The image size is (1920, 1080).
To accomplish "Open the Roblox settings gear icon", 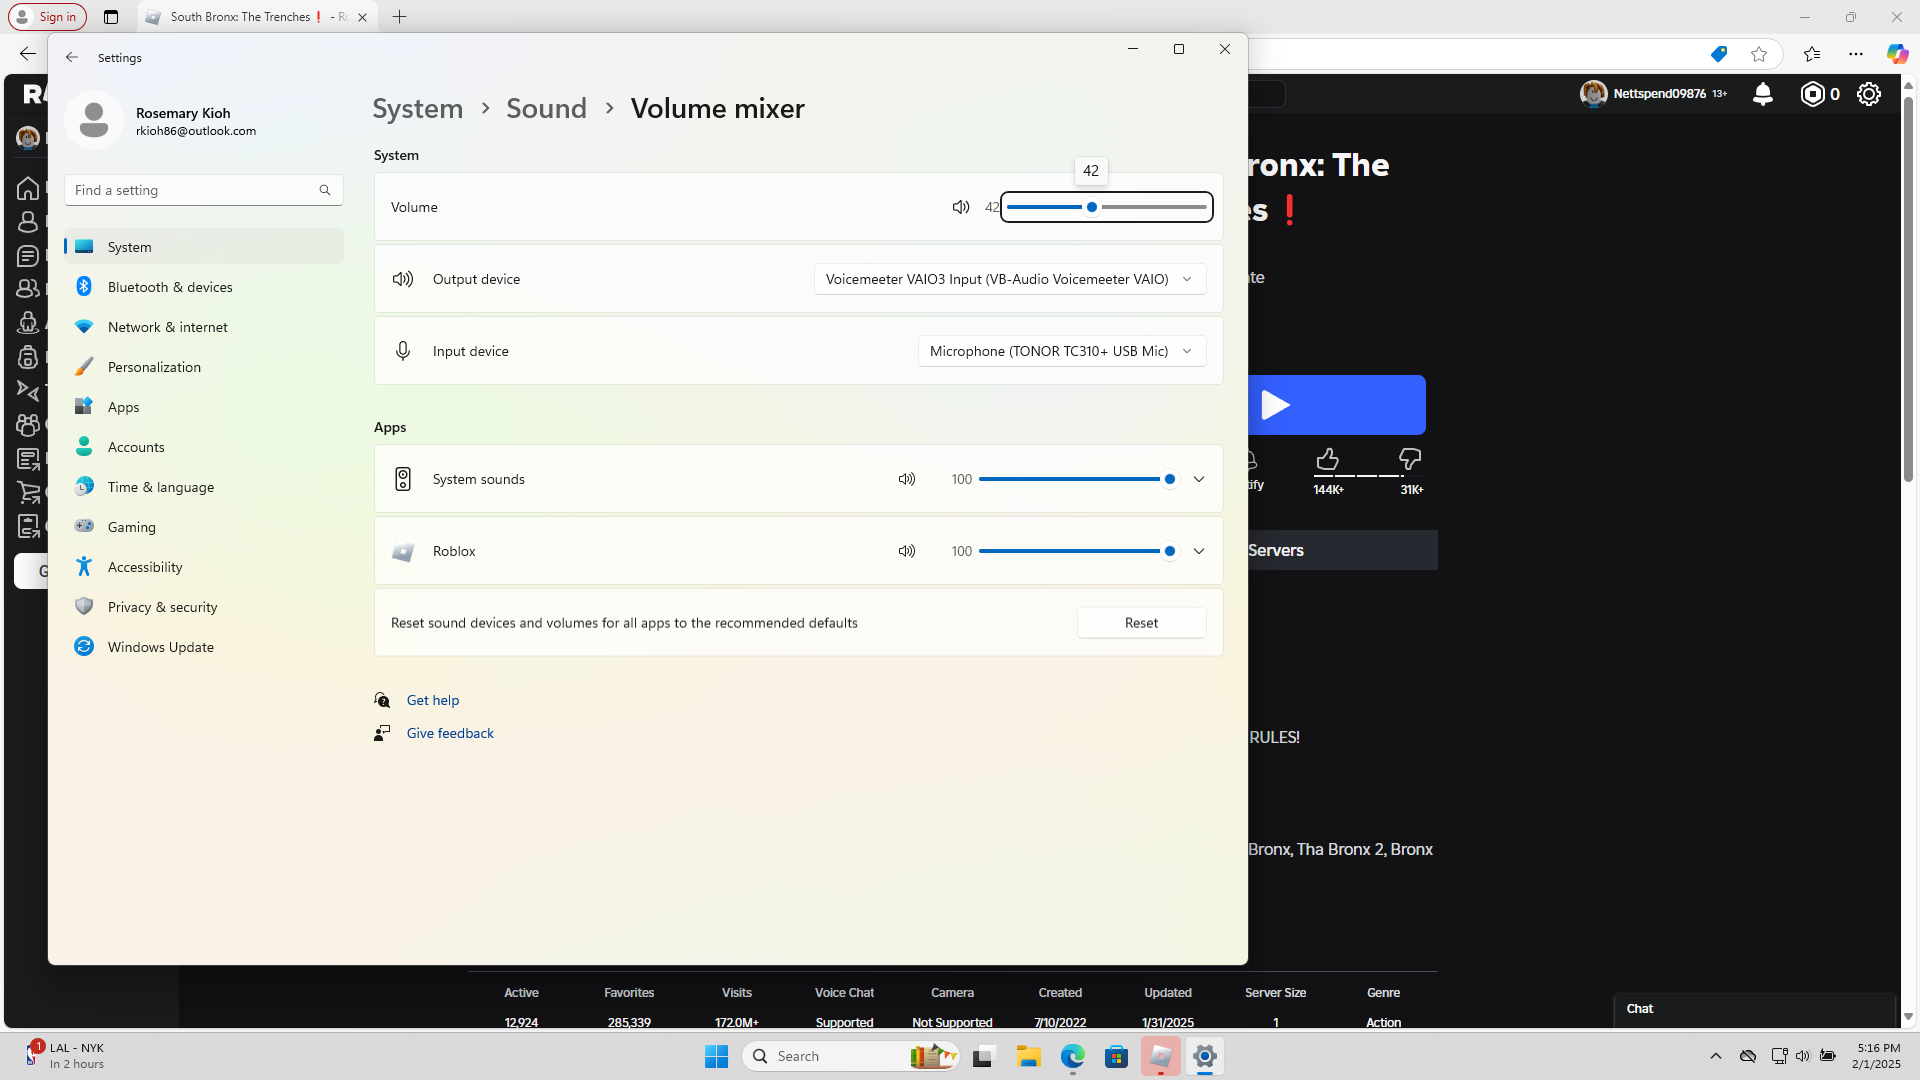I will 1869,94.
